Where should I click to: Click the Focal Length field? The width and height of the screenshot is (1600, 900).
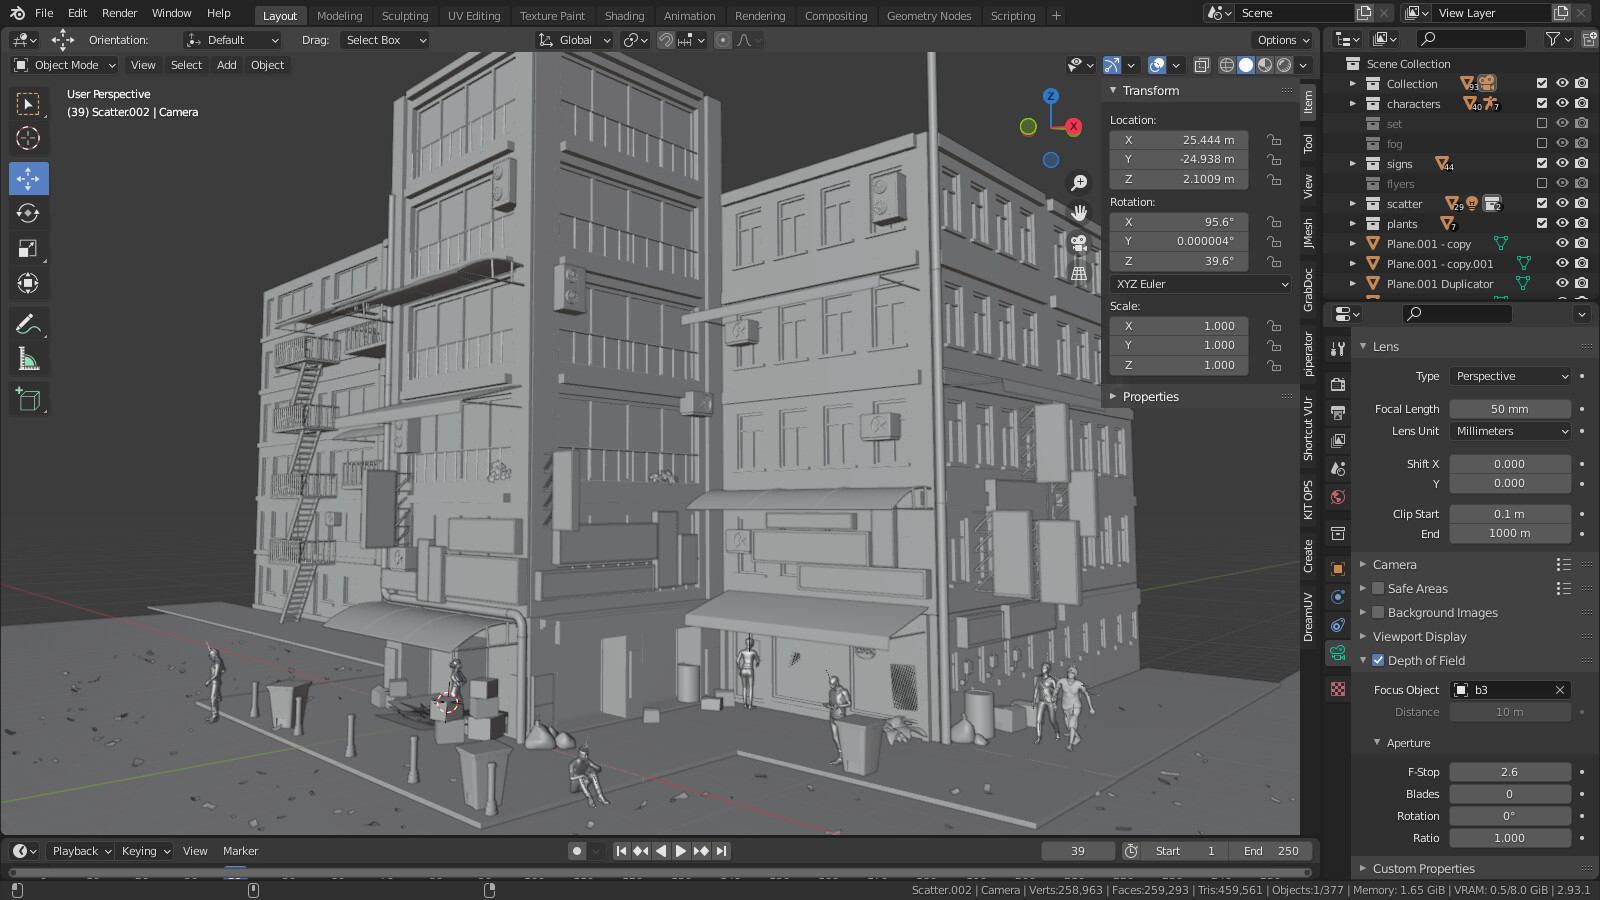[1509, 409]
